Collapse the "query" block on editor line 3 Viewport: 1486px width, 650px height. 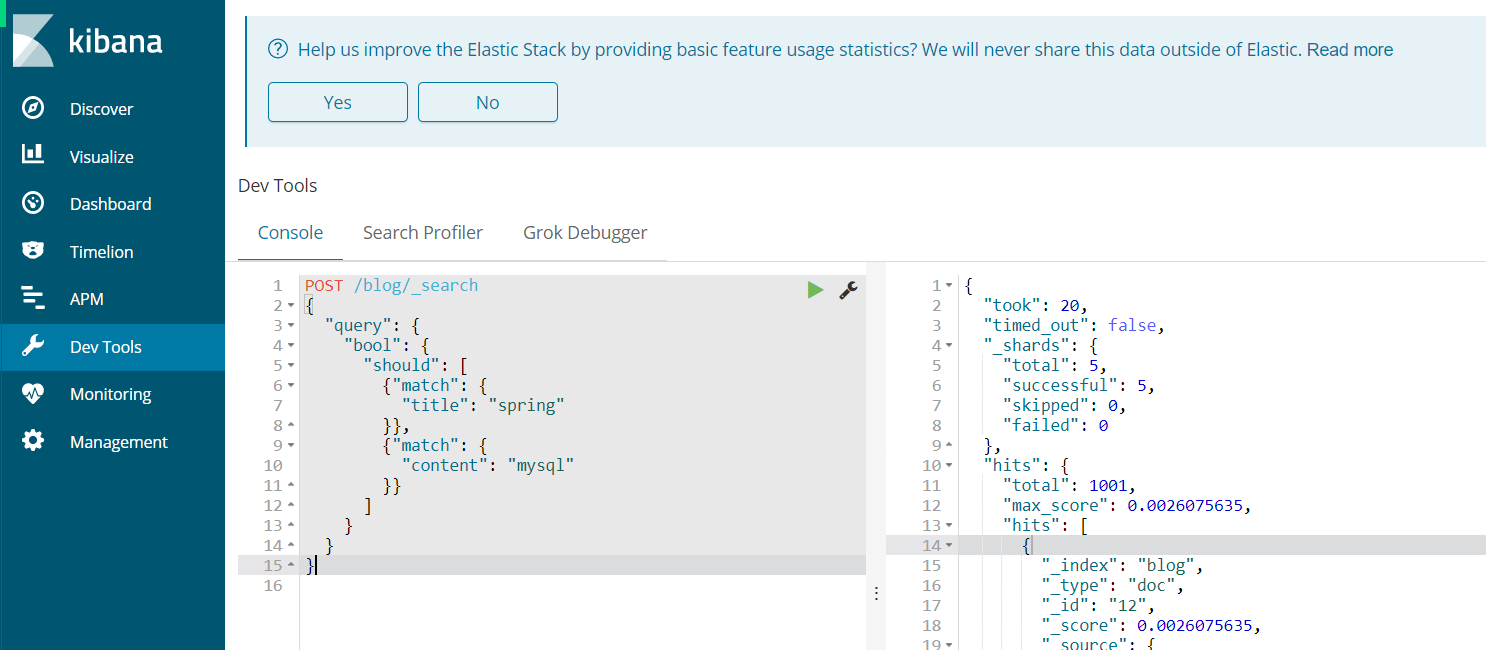[290, 326]
